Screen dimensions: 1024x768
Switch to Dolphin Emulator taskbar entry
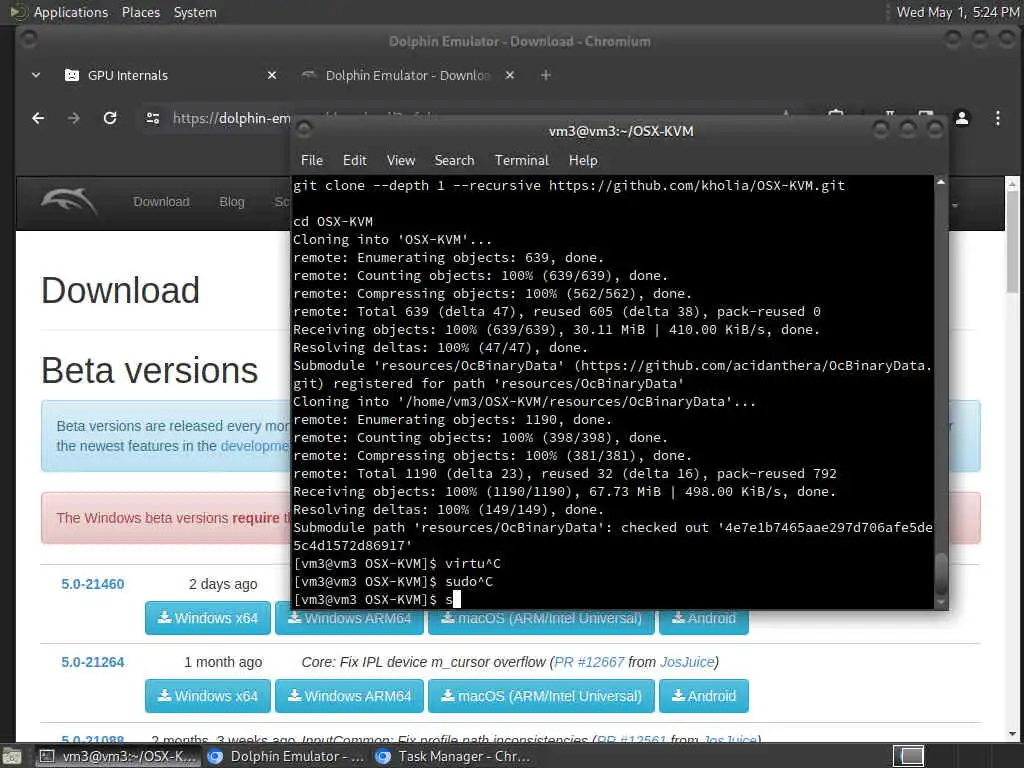(286, 756)
